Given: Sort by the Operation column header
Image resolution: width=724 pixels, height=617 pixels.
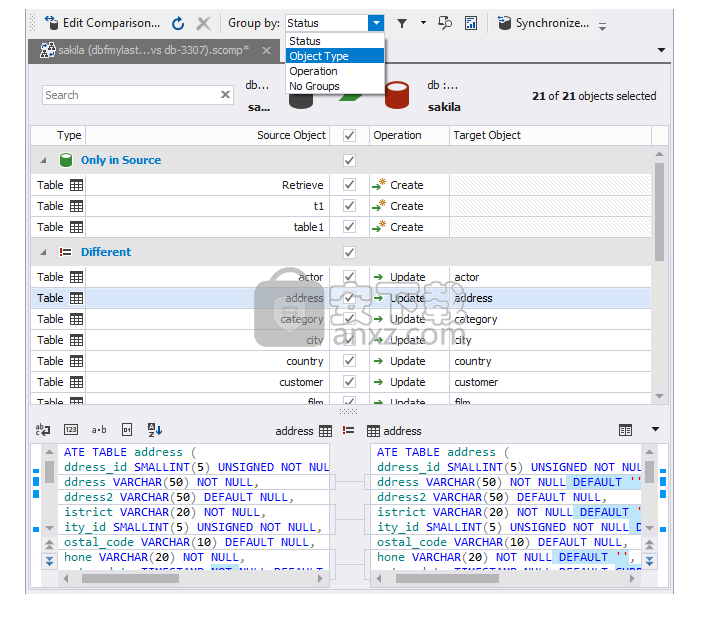Looking at the screenshot, I should click(409, 135).
